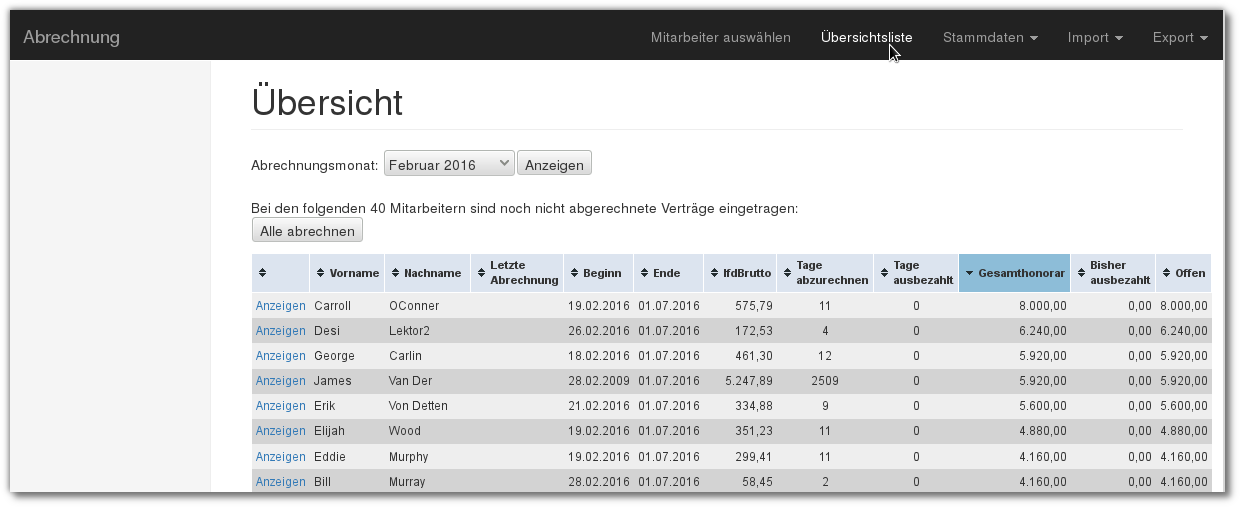Click the Anzeigen button next to month

click(x=554, y=164)
